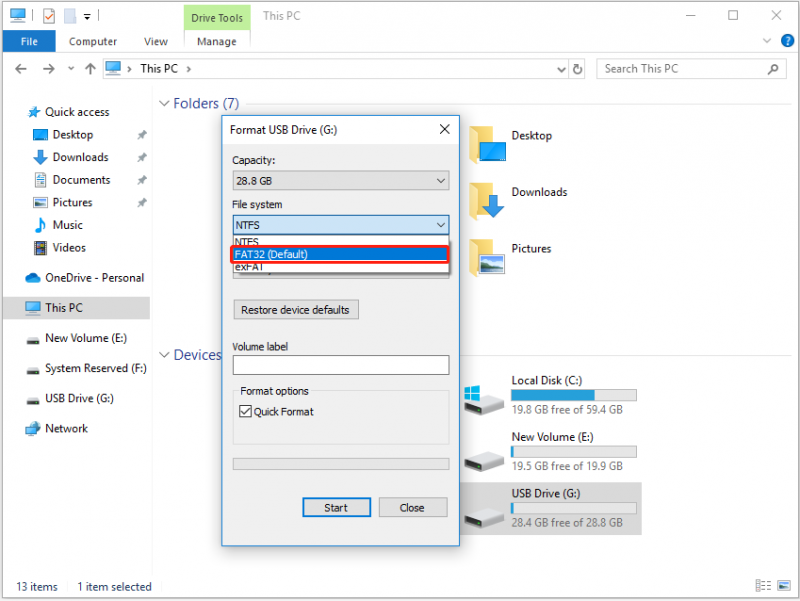The image size is (800, 601).
Task: Switch to the Computer ribbon tab
Action: click(x=93, y=41)
